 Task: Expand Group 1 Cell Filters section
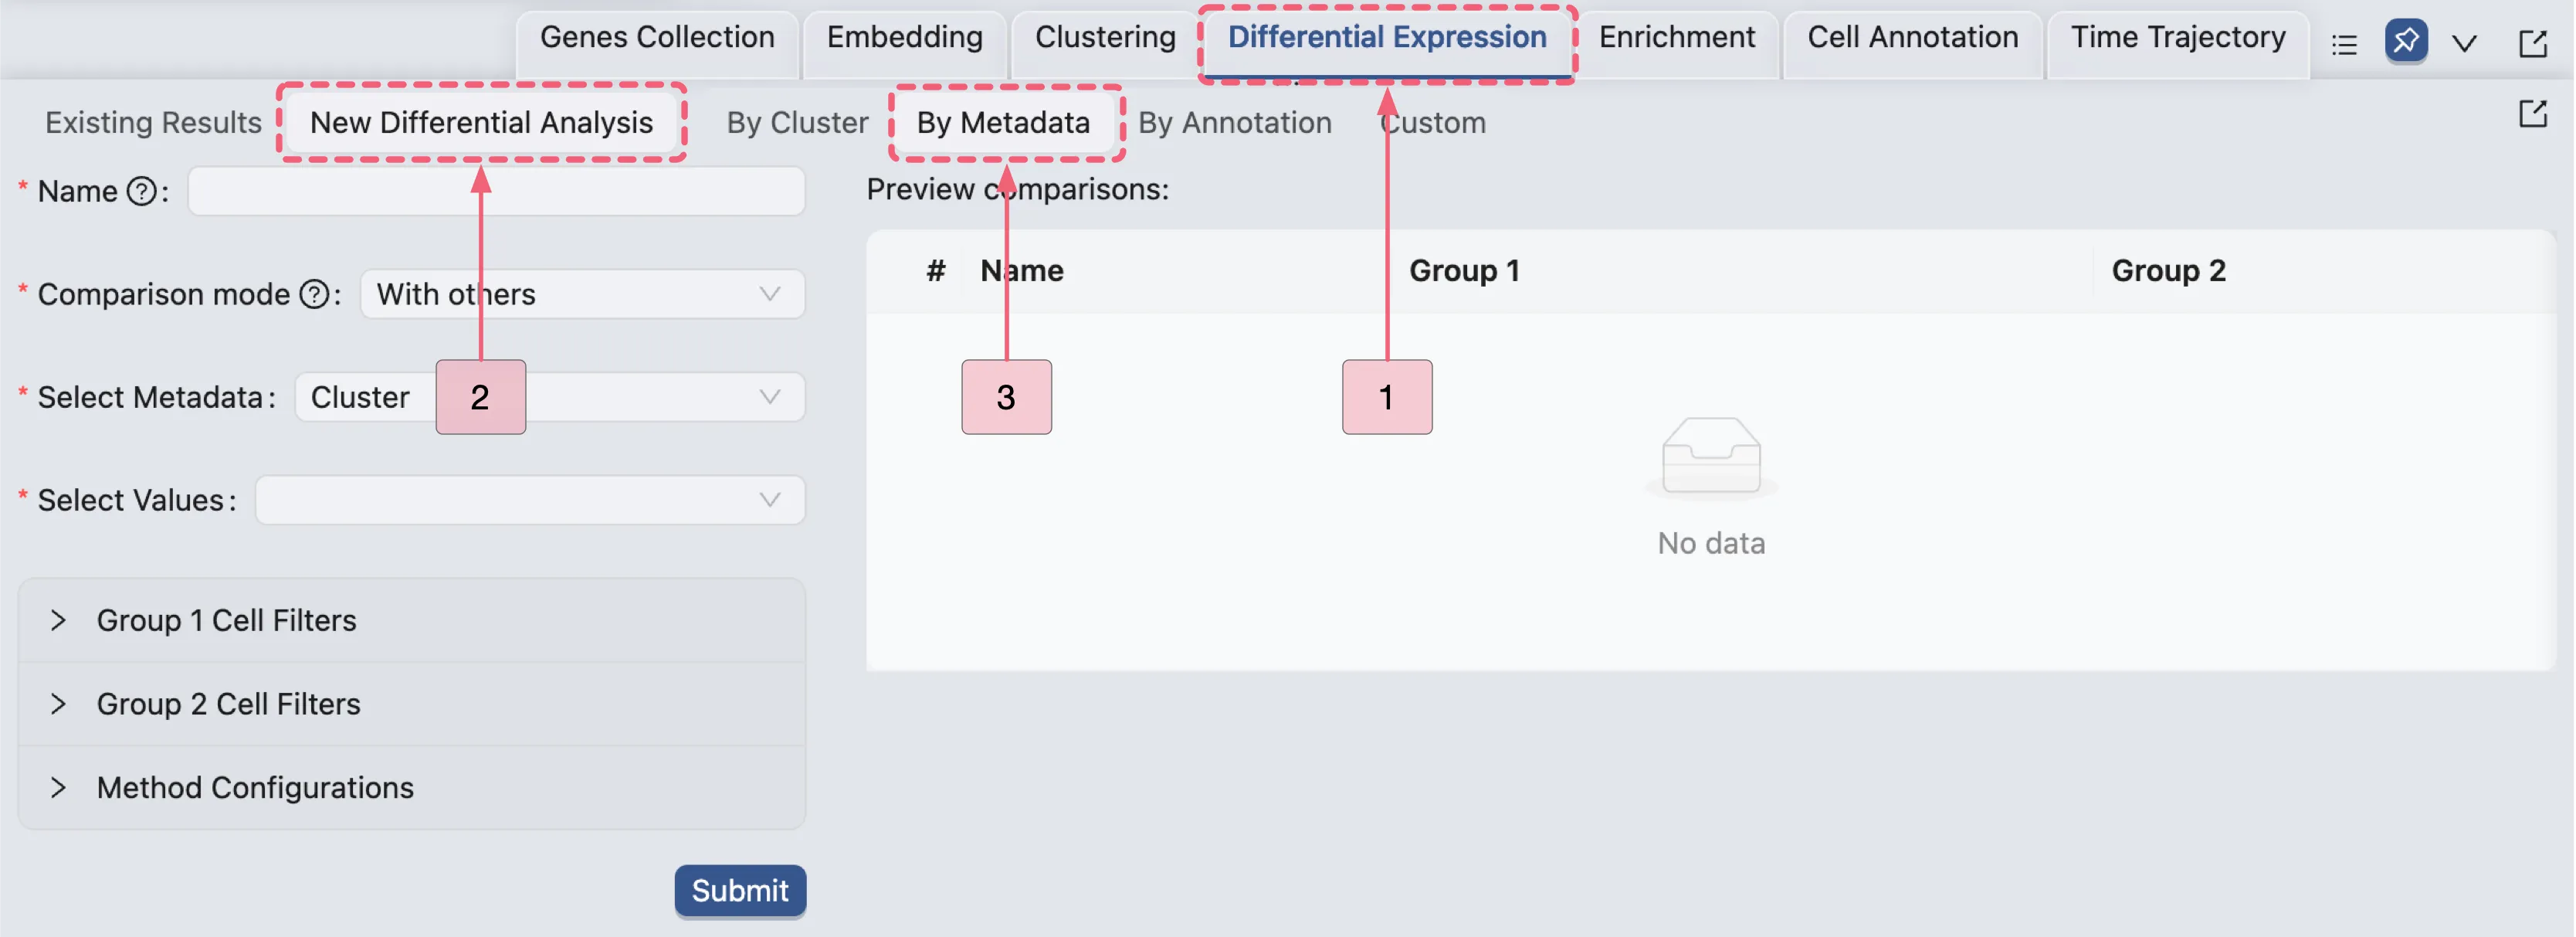tap(226, 620)
